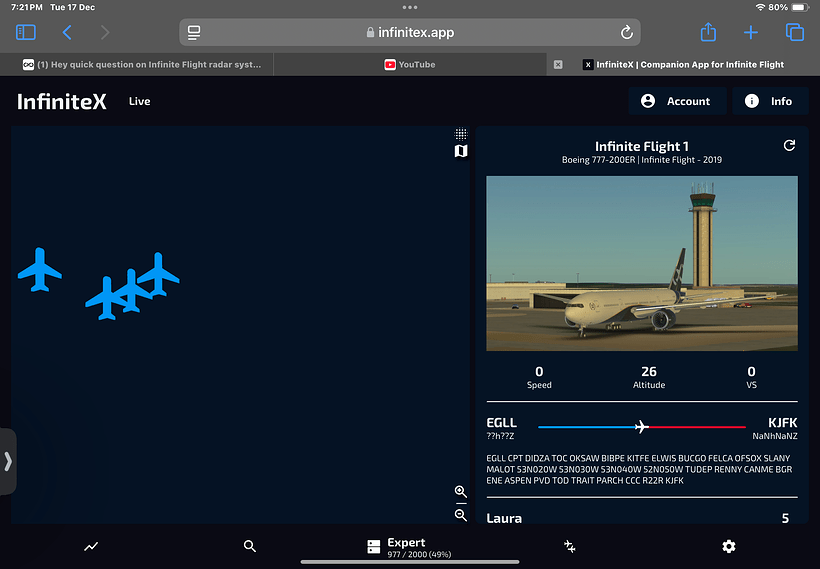Viewport: 820px width, 569px height.
Task: Reload the infinitex.app page
Action: click(x=627, y=32)
